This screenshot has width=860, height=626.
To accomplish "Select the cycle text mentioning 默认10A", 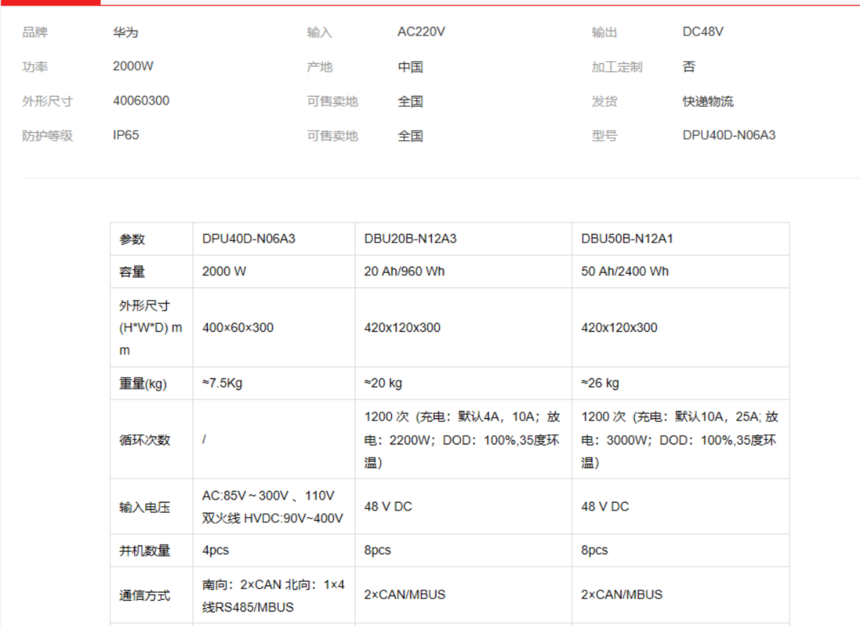I will click(680, 440).
